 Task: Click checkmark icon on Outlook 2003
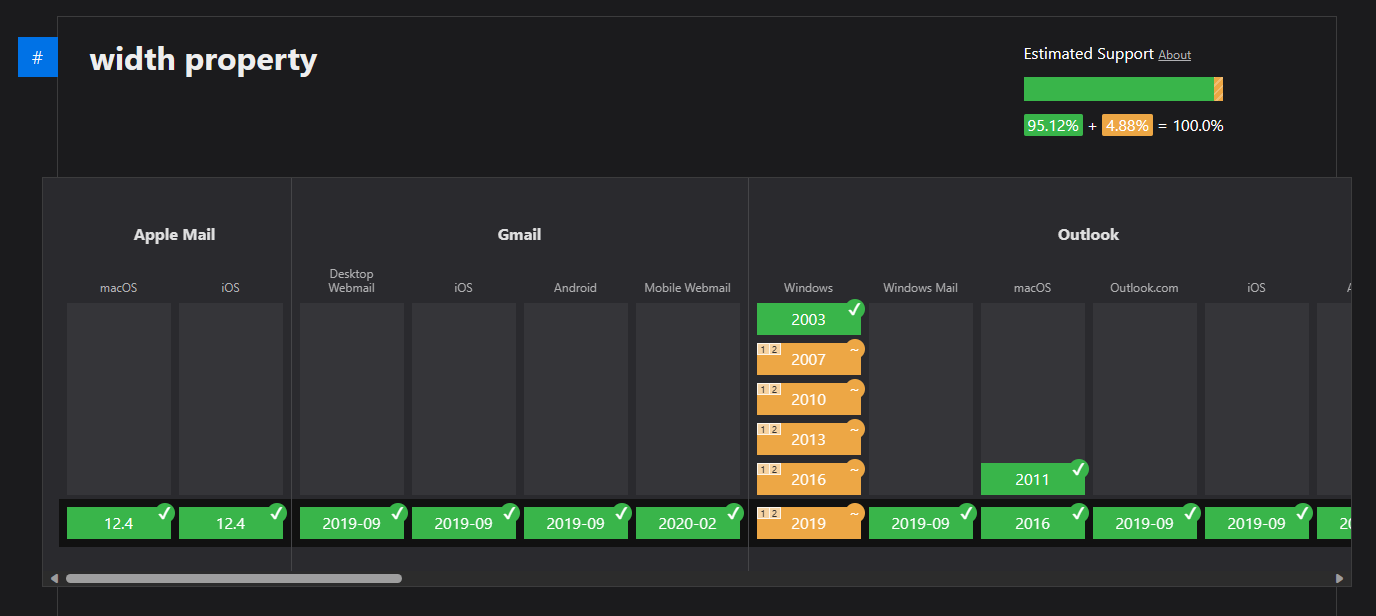[855, 309]
